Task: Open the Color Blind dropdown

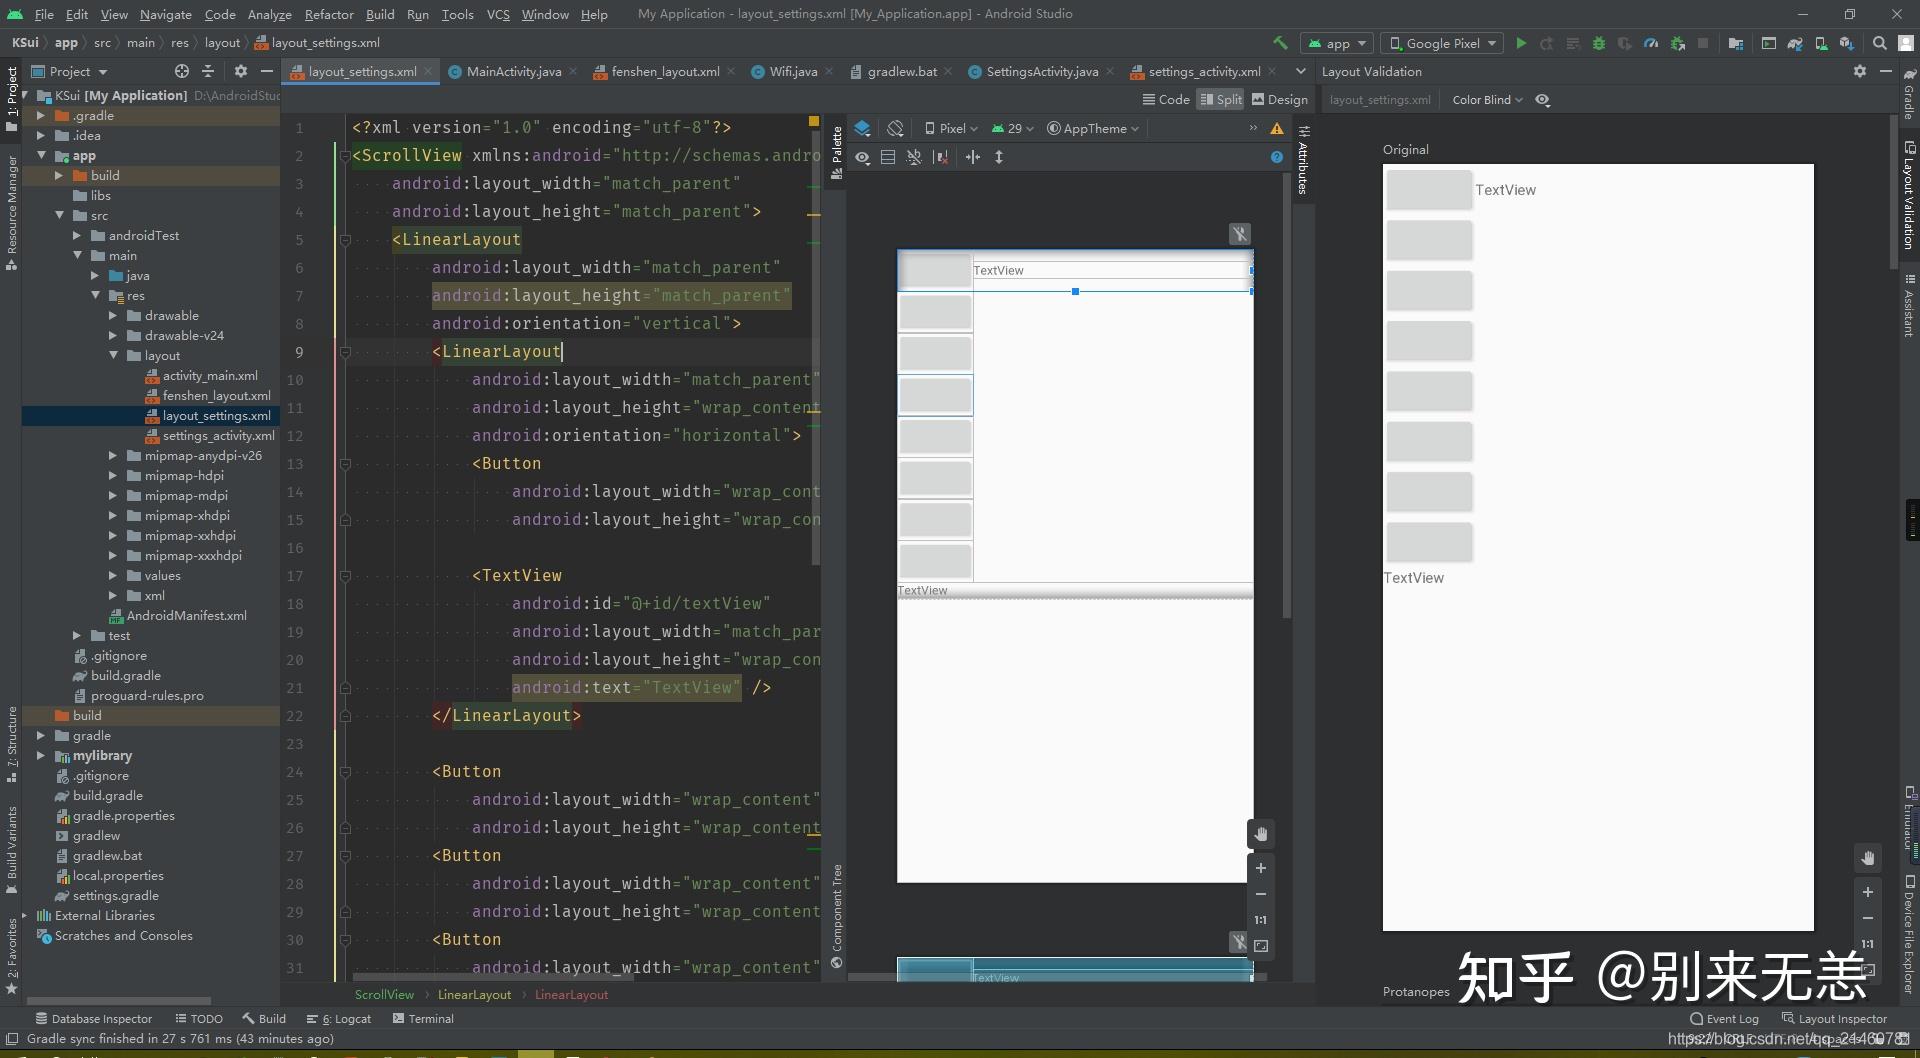Action: (1487, 100)
